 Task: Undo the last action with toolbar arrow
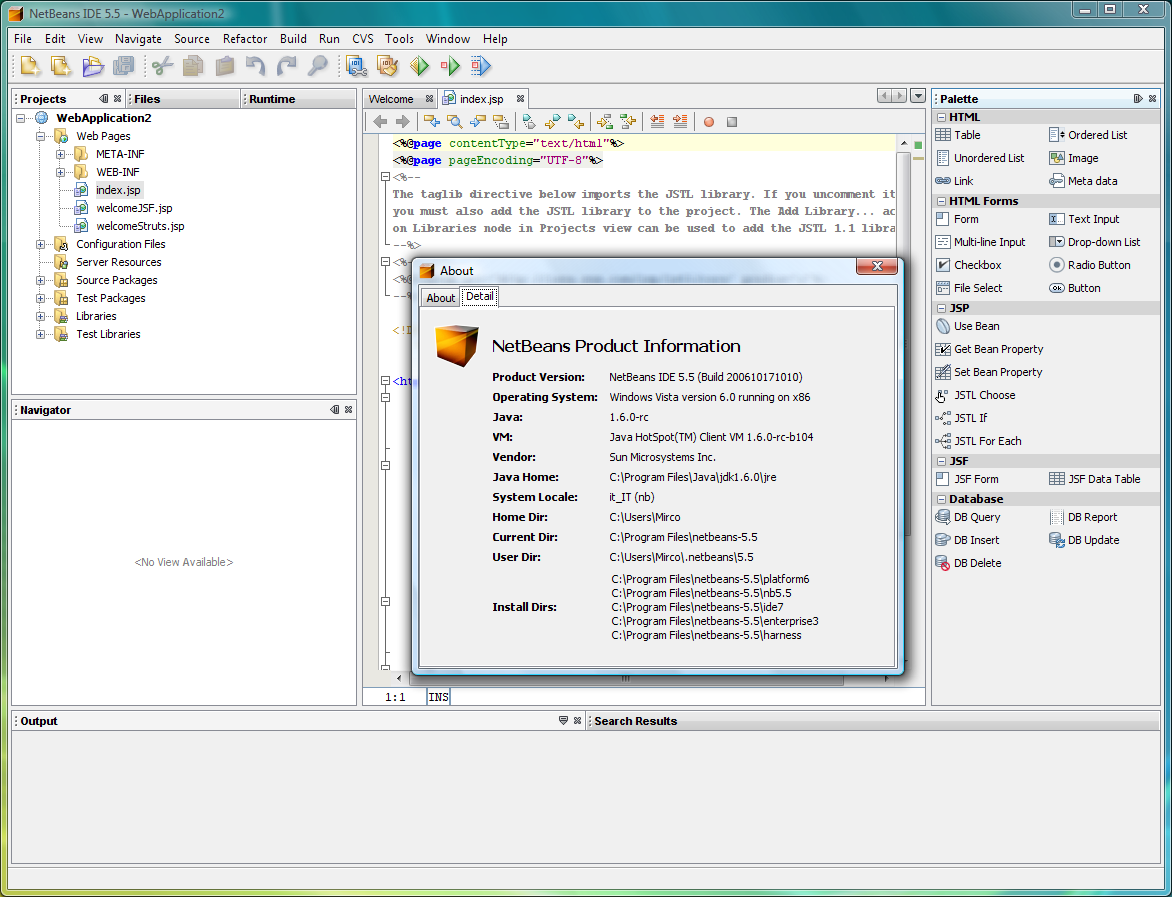pyautogui.click(x=256, y=67)
